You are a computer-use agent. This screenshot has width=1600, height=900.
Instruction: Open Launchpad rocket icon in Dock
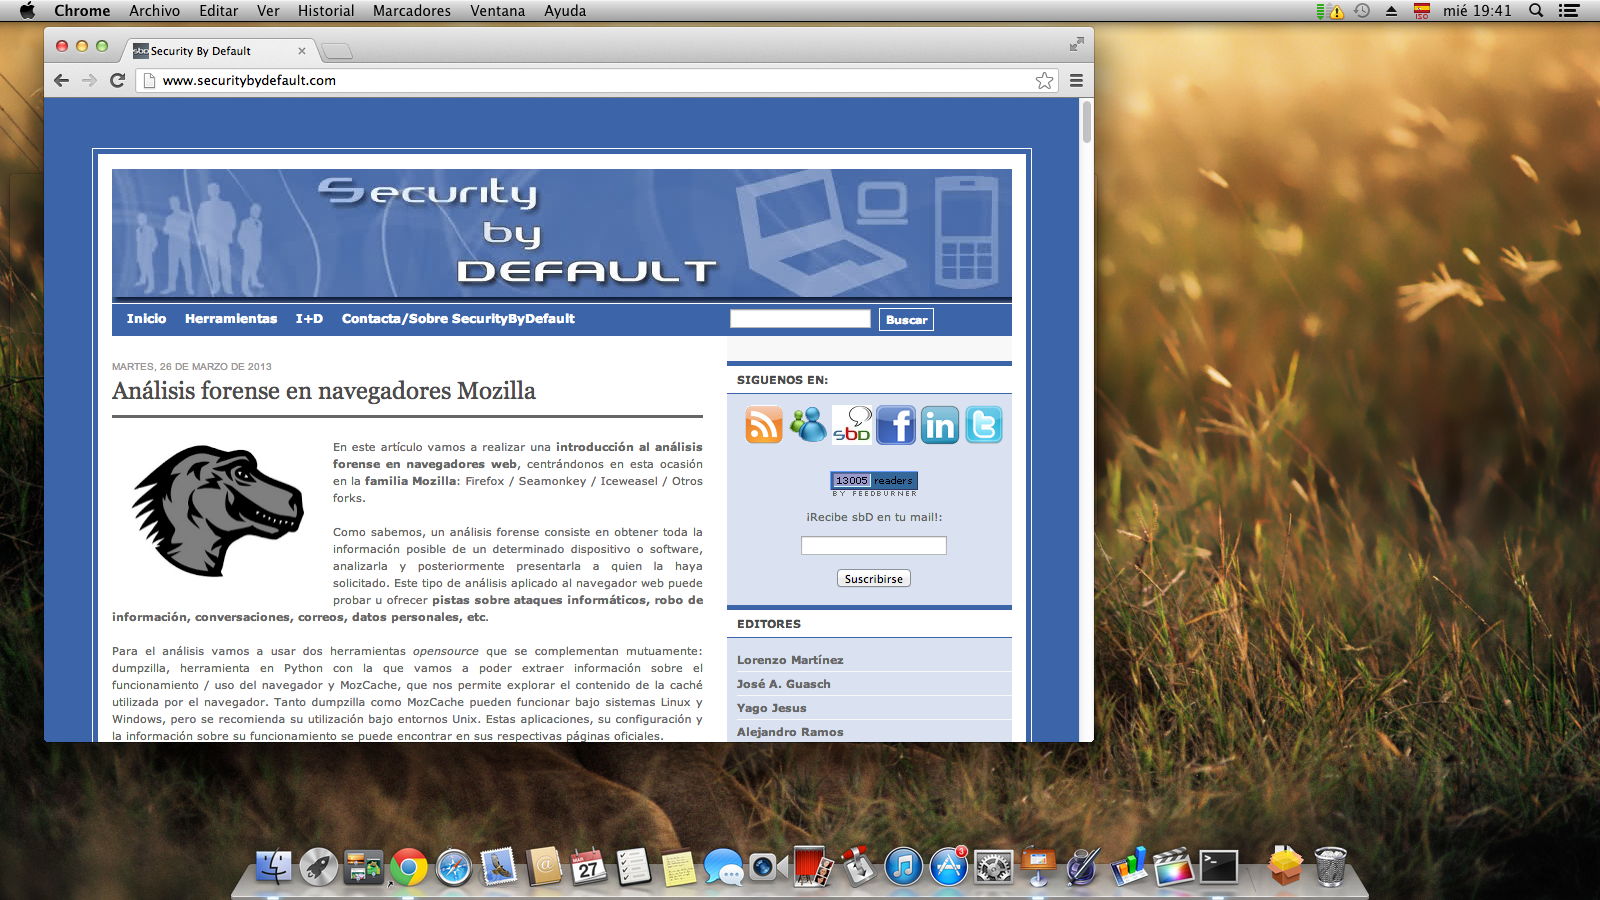pos(318,867)
